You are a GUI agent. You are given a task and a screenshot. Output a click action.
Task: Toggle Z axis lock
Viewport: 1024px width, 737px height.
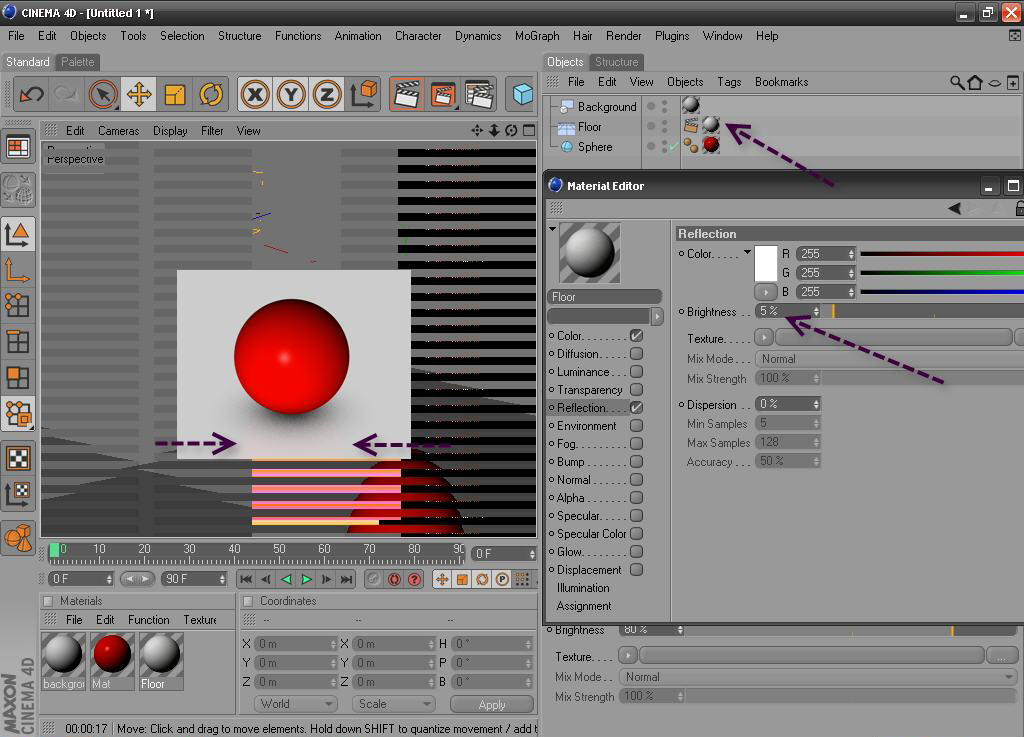coord(327,95)
